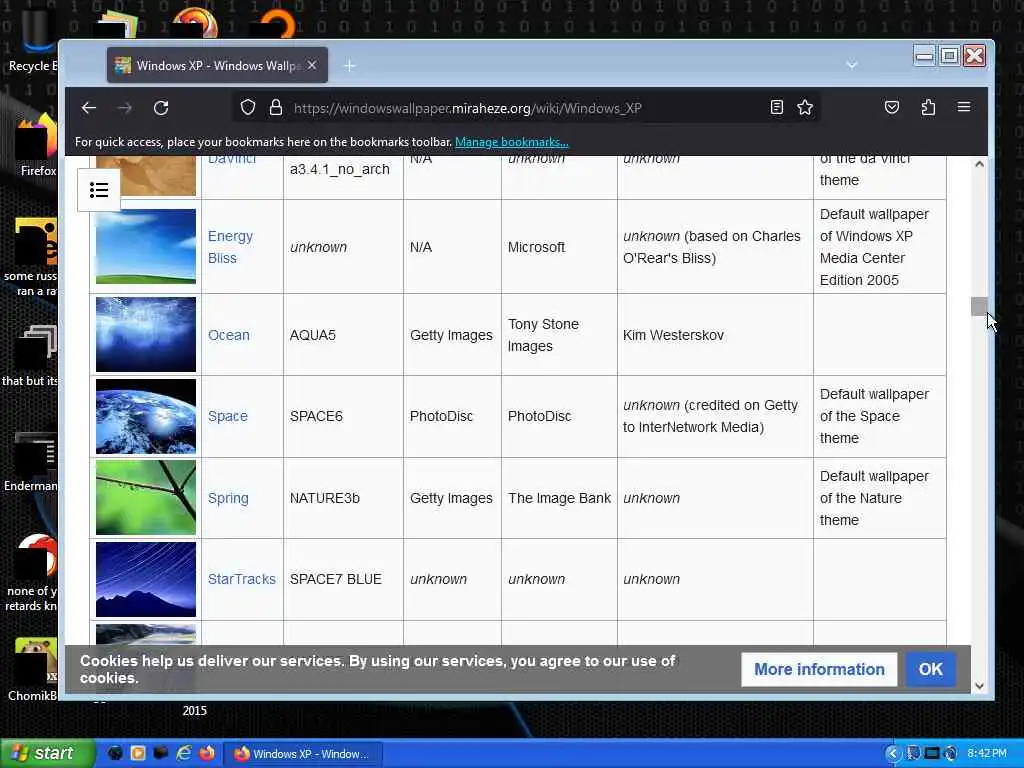Open the extensions puzzle icon

(928, 107)
